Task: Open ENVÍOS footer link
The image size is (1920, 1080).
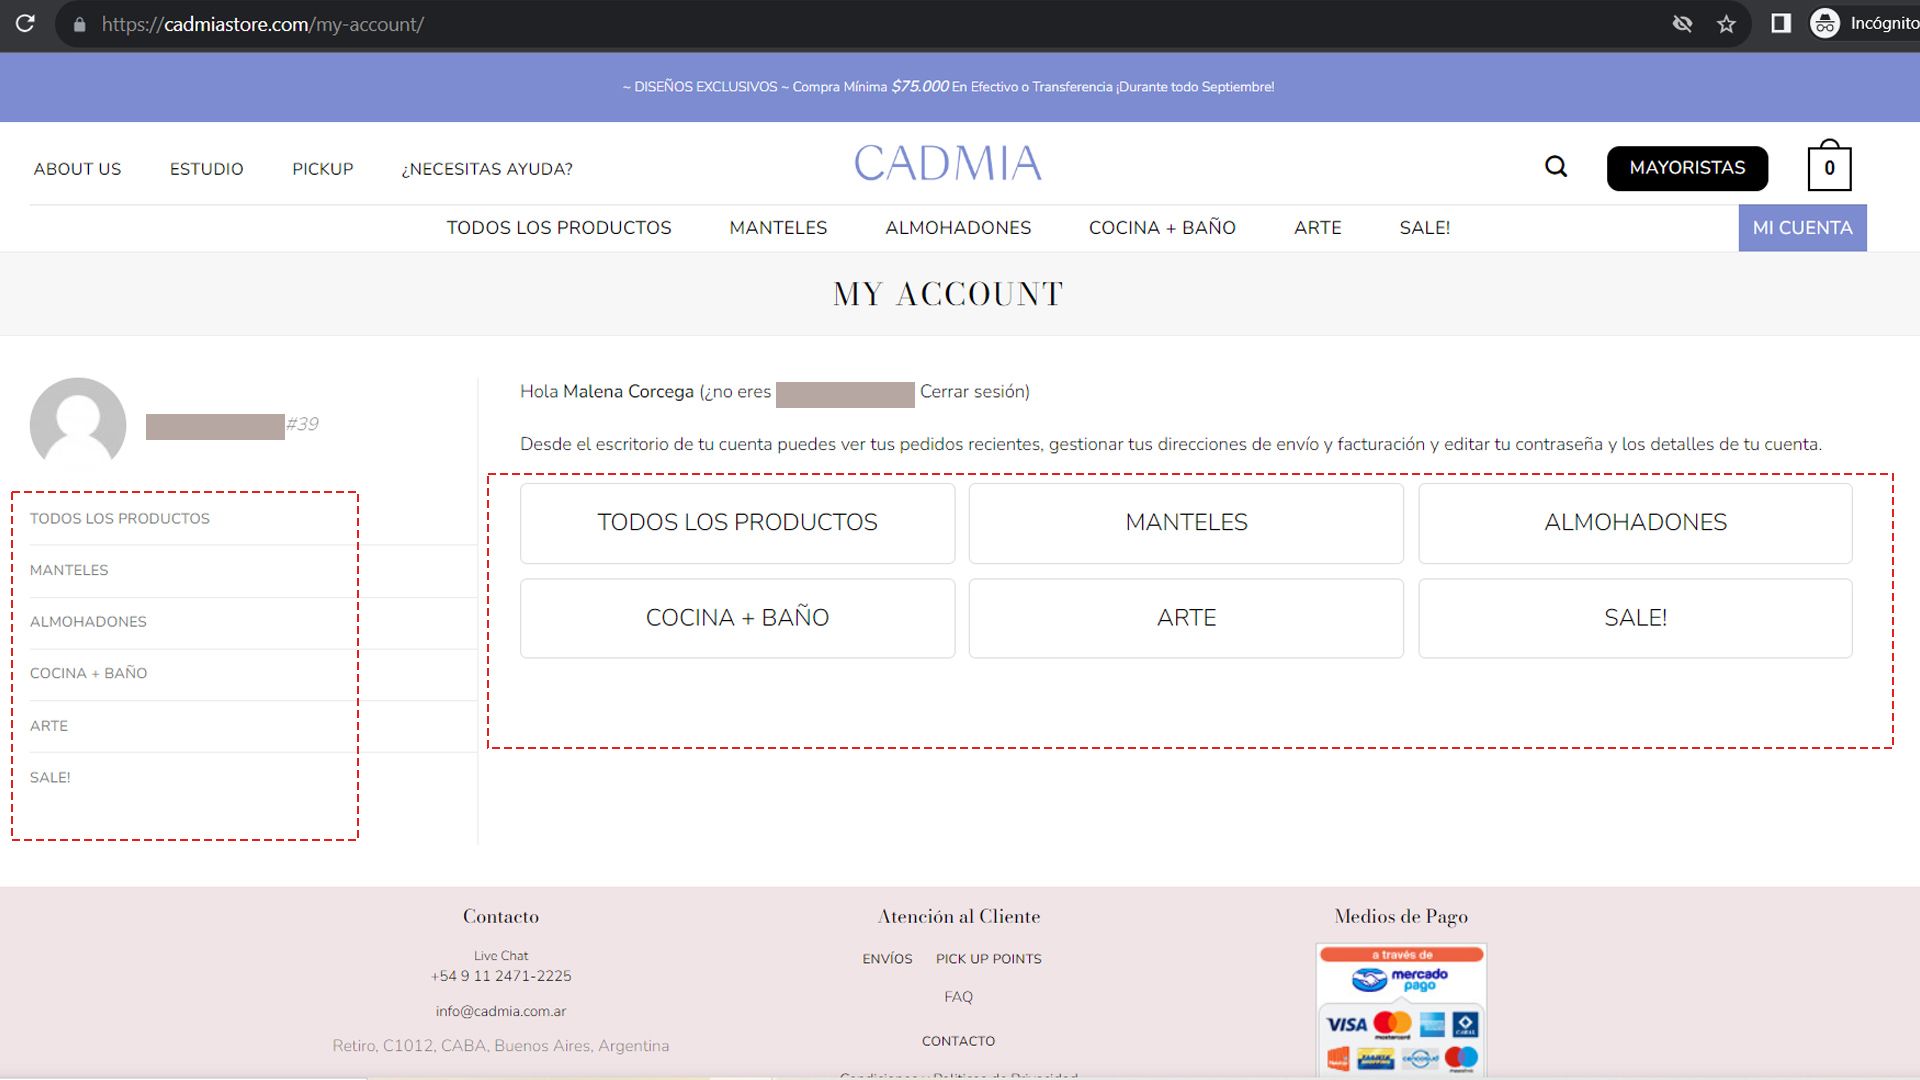Action: [x=887, y=959]
